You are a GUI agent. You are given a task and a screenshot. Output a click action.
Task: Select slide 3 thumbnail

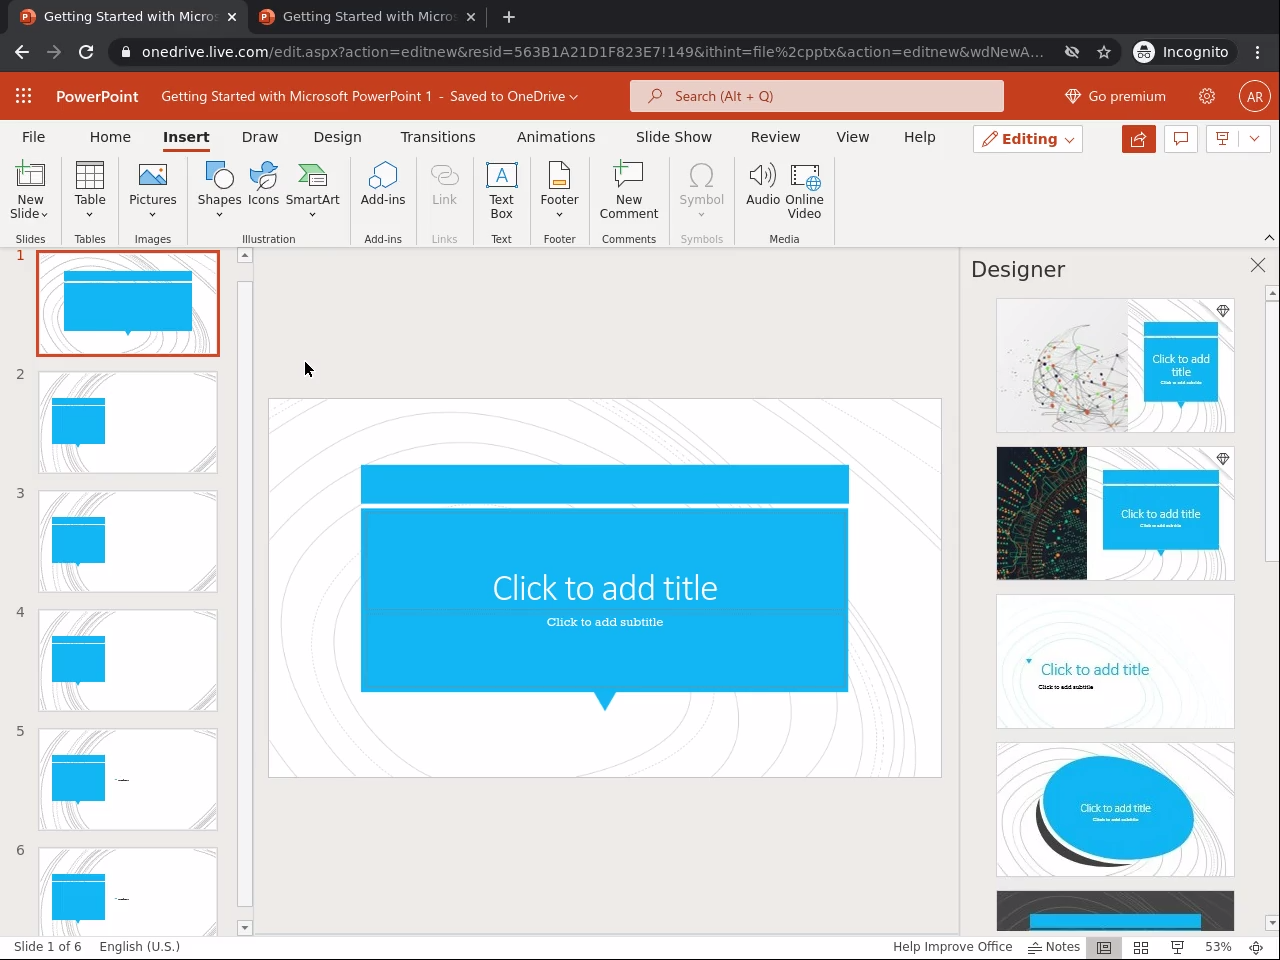128,541
